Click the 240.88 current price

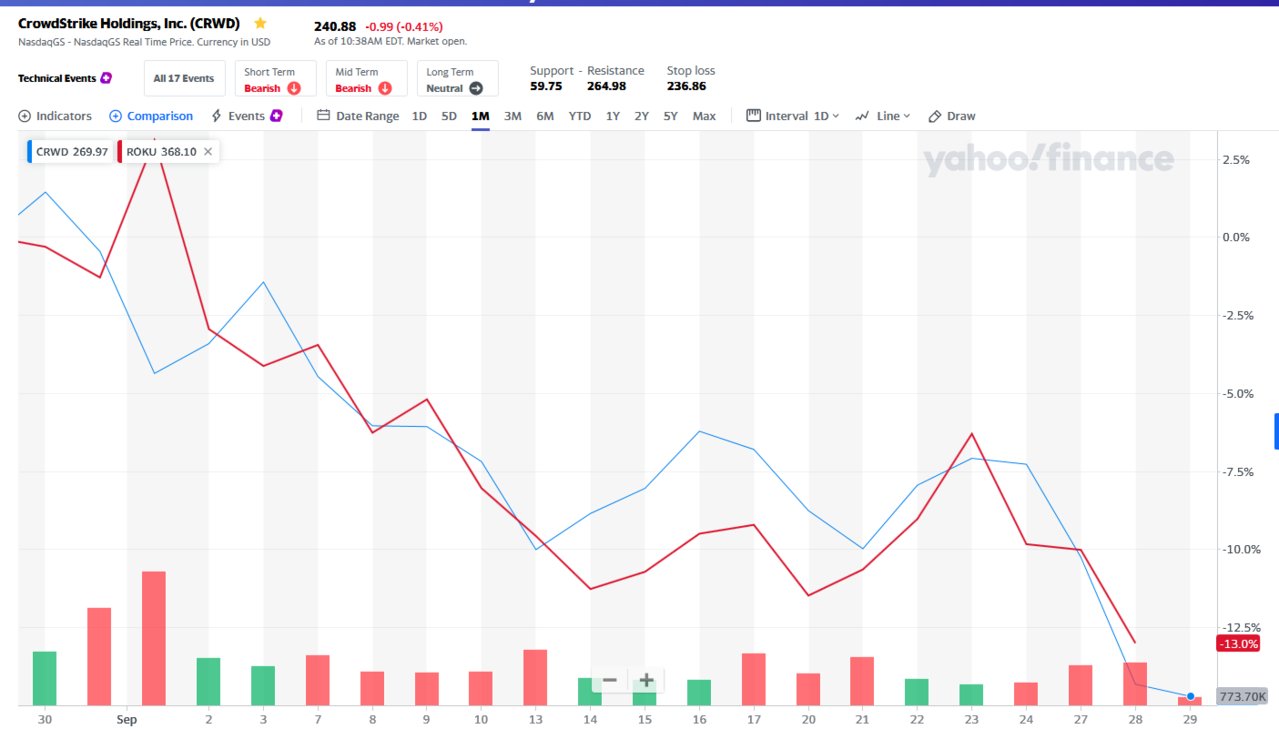click(333, 26)
